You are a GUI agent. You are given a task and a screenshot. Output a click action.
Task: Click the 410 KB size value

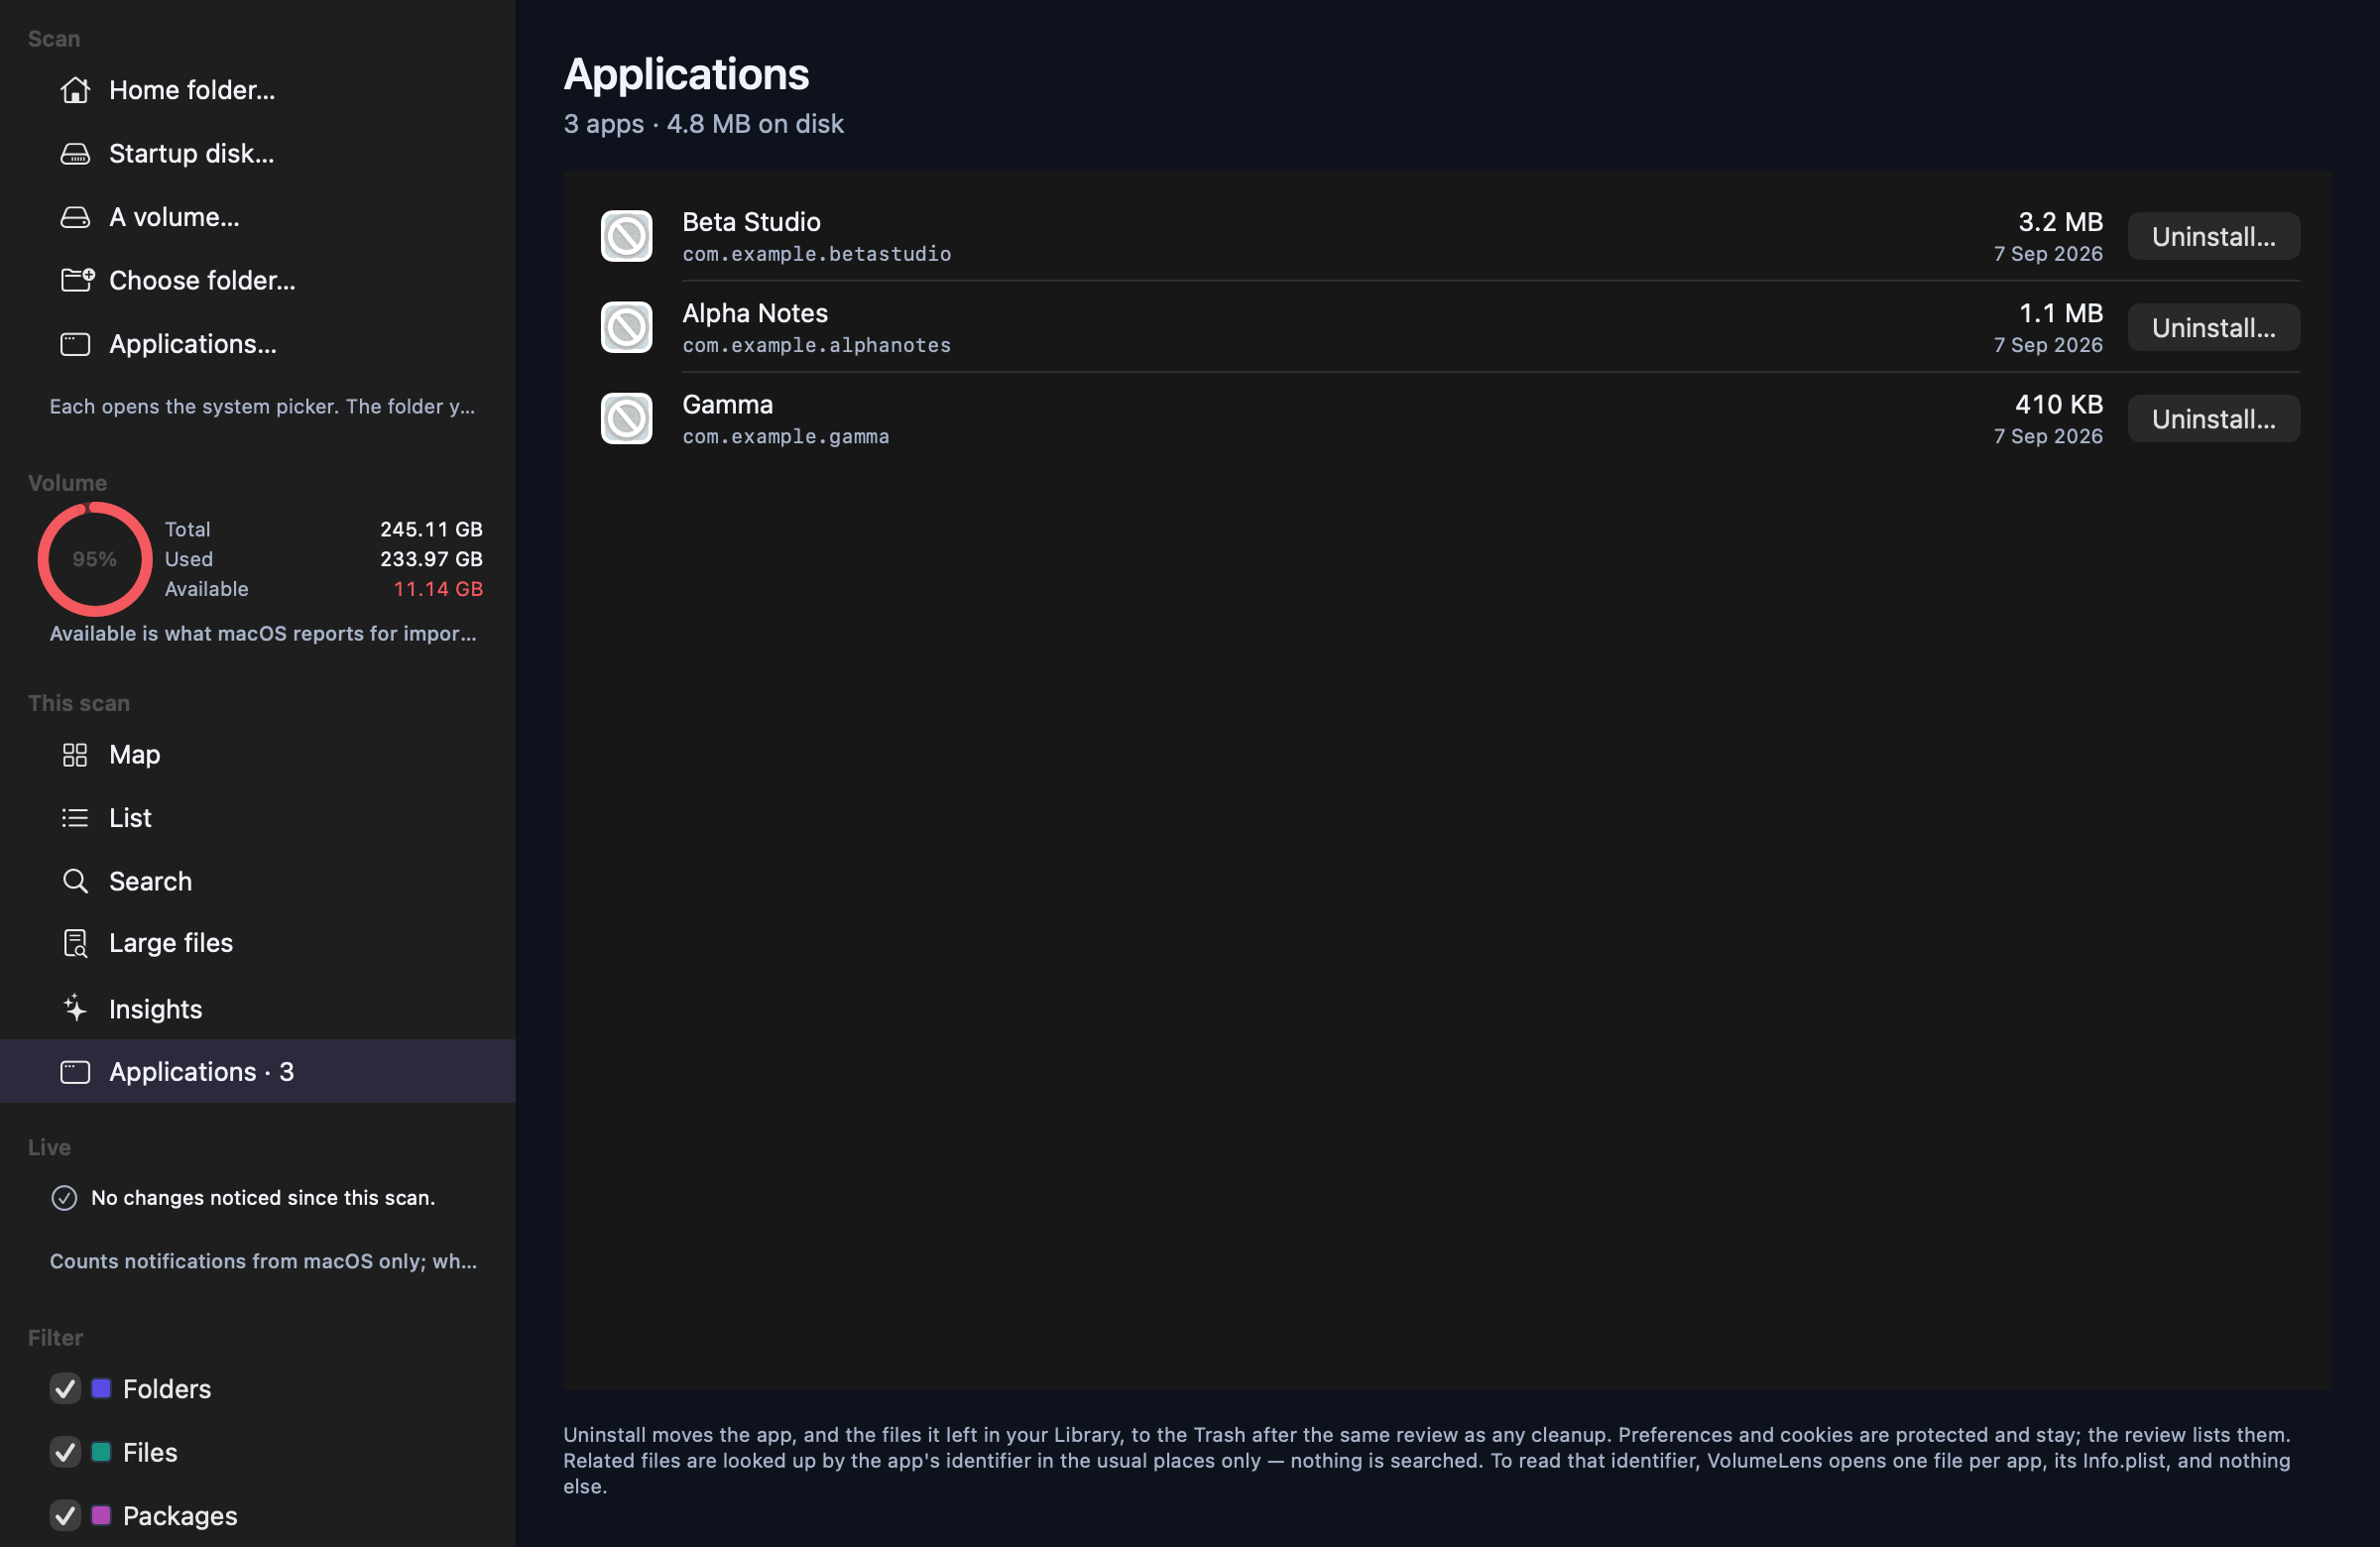[2058, 404]
